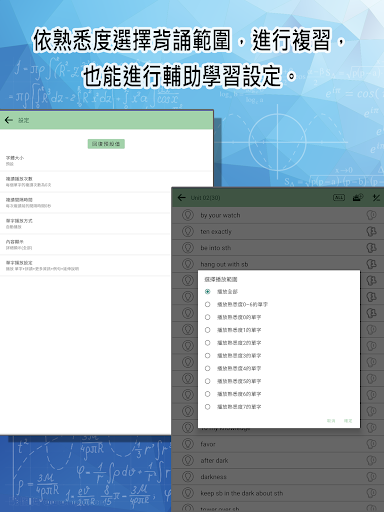Tap the icon between ALL and plus/minus
The image size is (384, 512).
[x=358, y=198]
